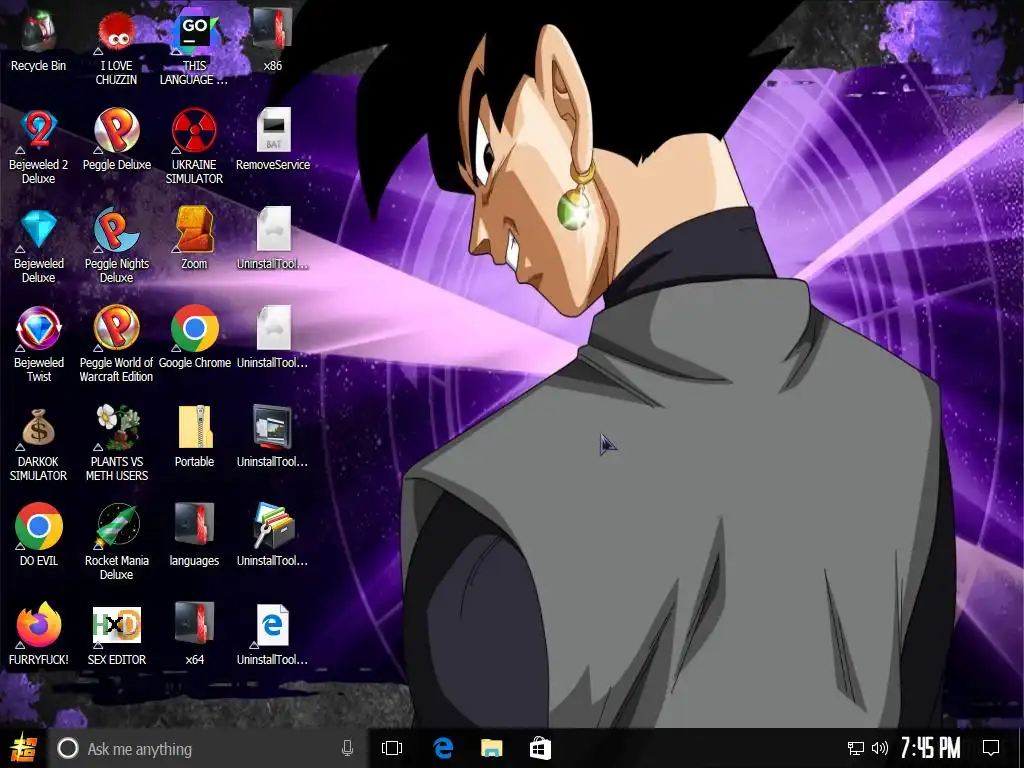Focus the Ask me anything search box
Screen dimensions: 1024x768
(x=207, y=748)
